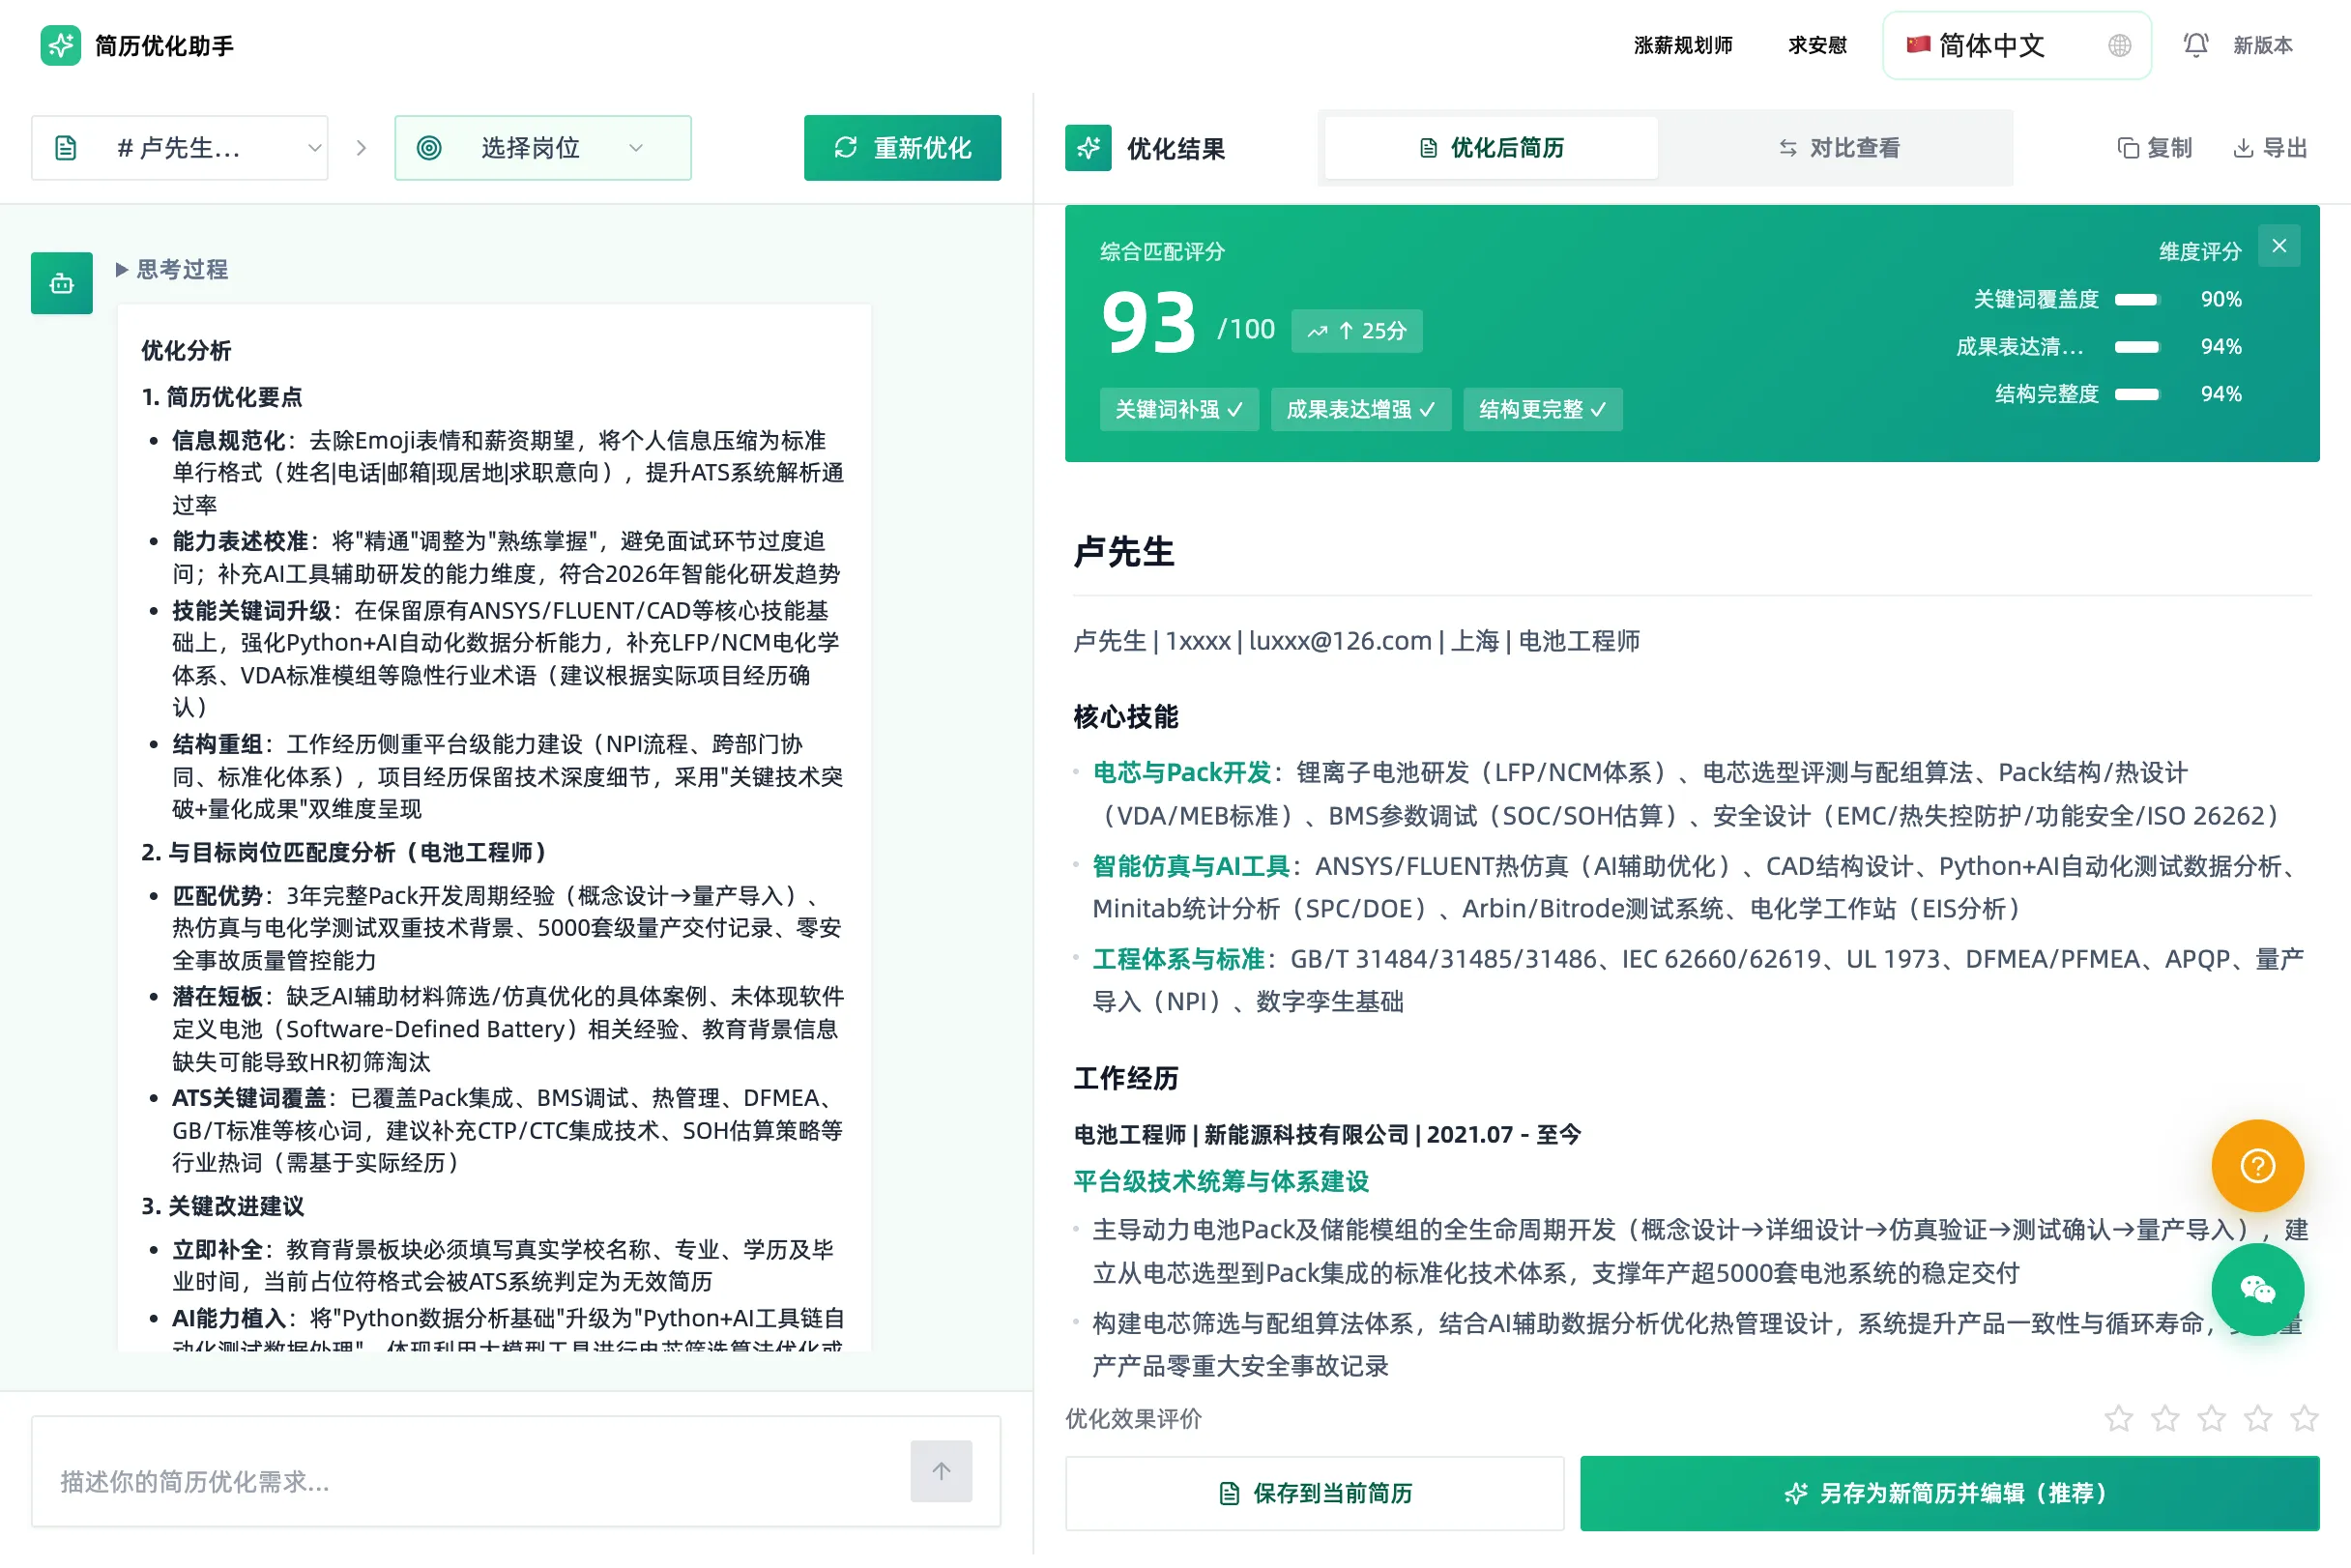Rate optimization with the second star
This screenshot has height=1568, width=2351.
coord(2165,1418)
